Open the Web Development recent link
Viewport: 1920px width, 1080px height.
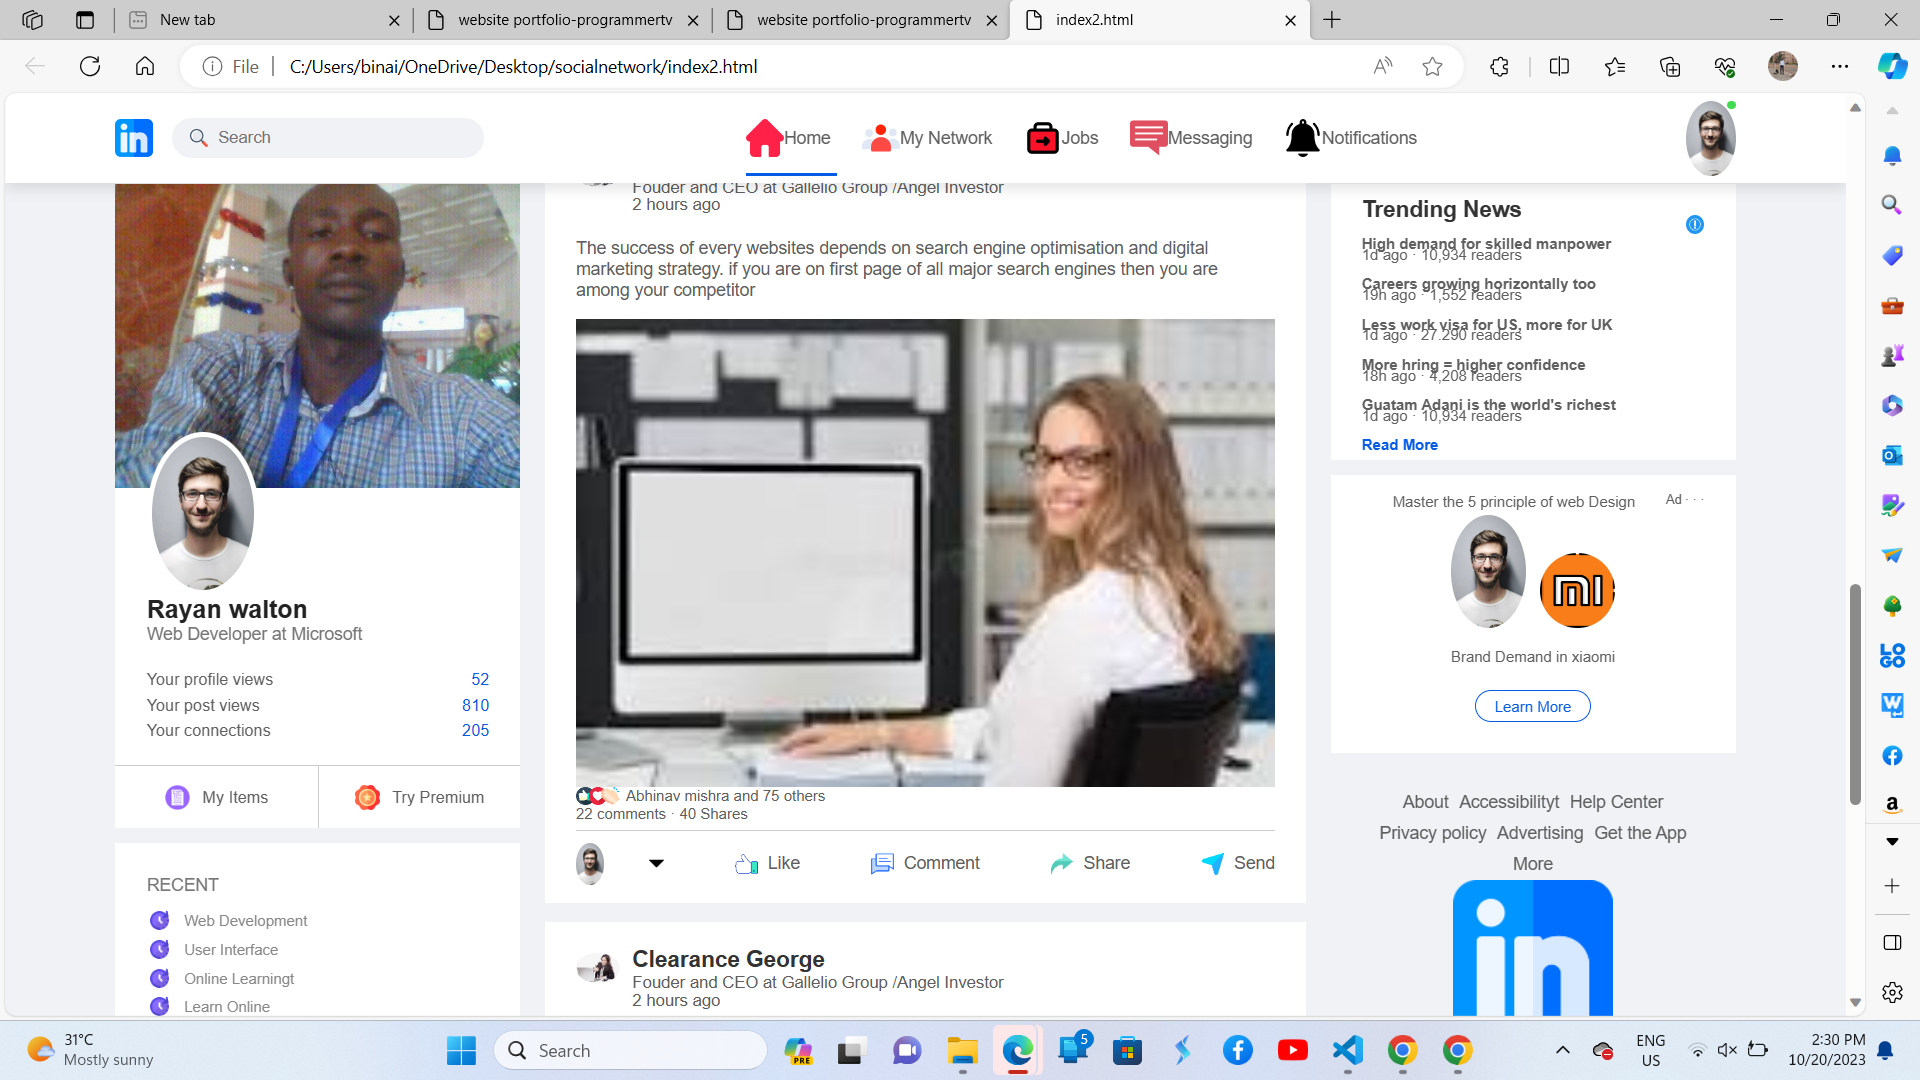click(x=245, y=920)
